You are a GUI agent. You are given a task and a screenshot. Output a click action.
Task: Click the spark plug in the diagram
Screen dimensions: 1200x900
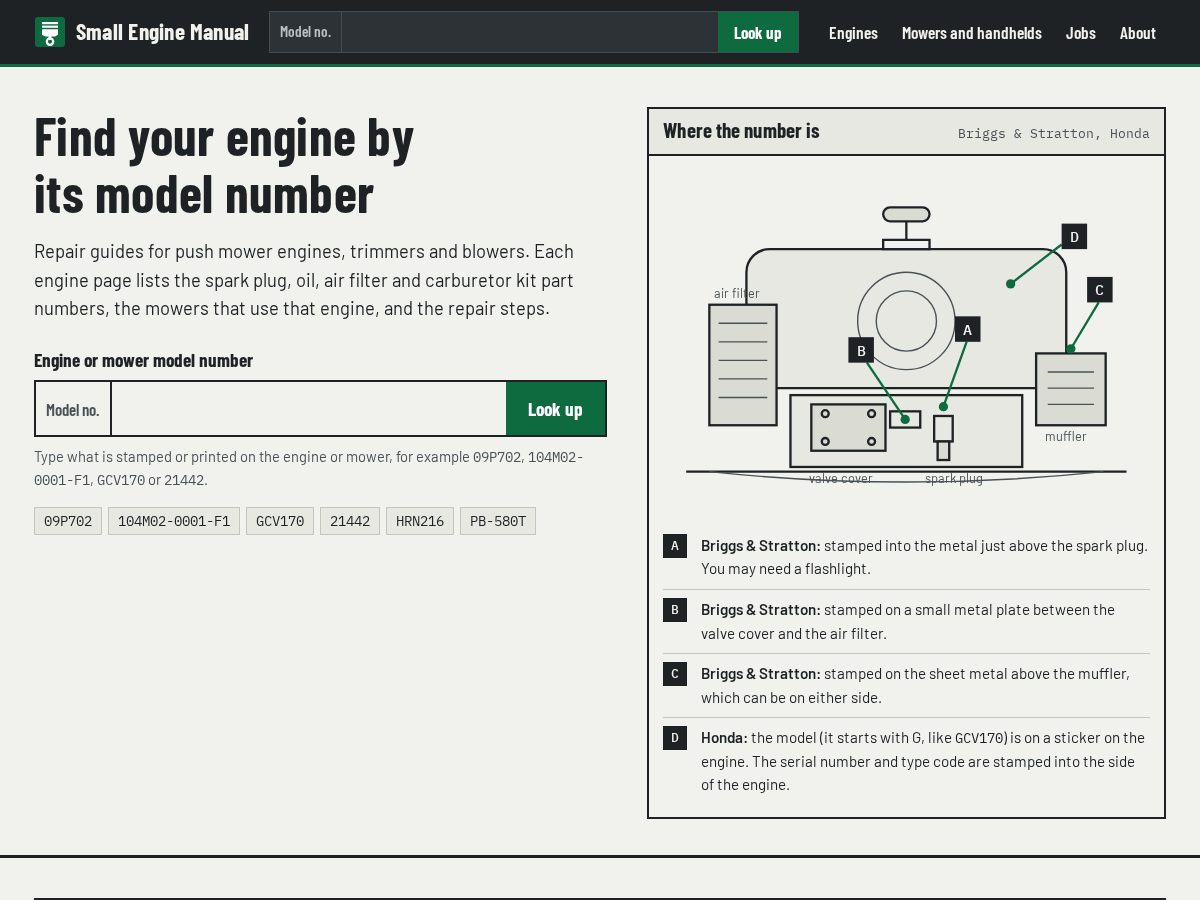point(943,437)
